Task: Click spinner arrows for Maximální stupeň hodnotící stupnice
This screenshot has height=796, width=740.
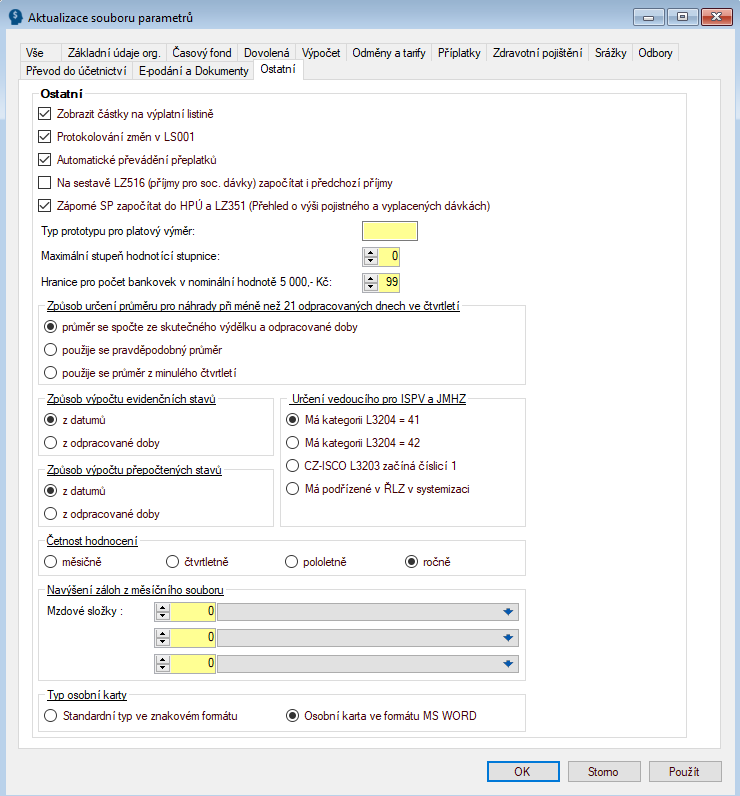Action: coord(369,257)
